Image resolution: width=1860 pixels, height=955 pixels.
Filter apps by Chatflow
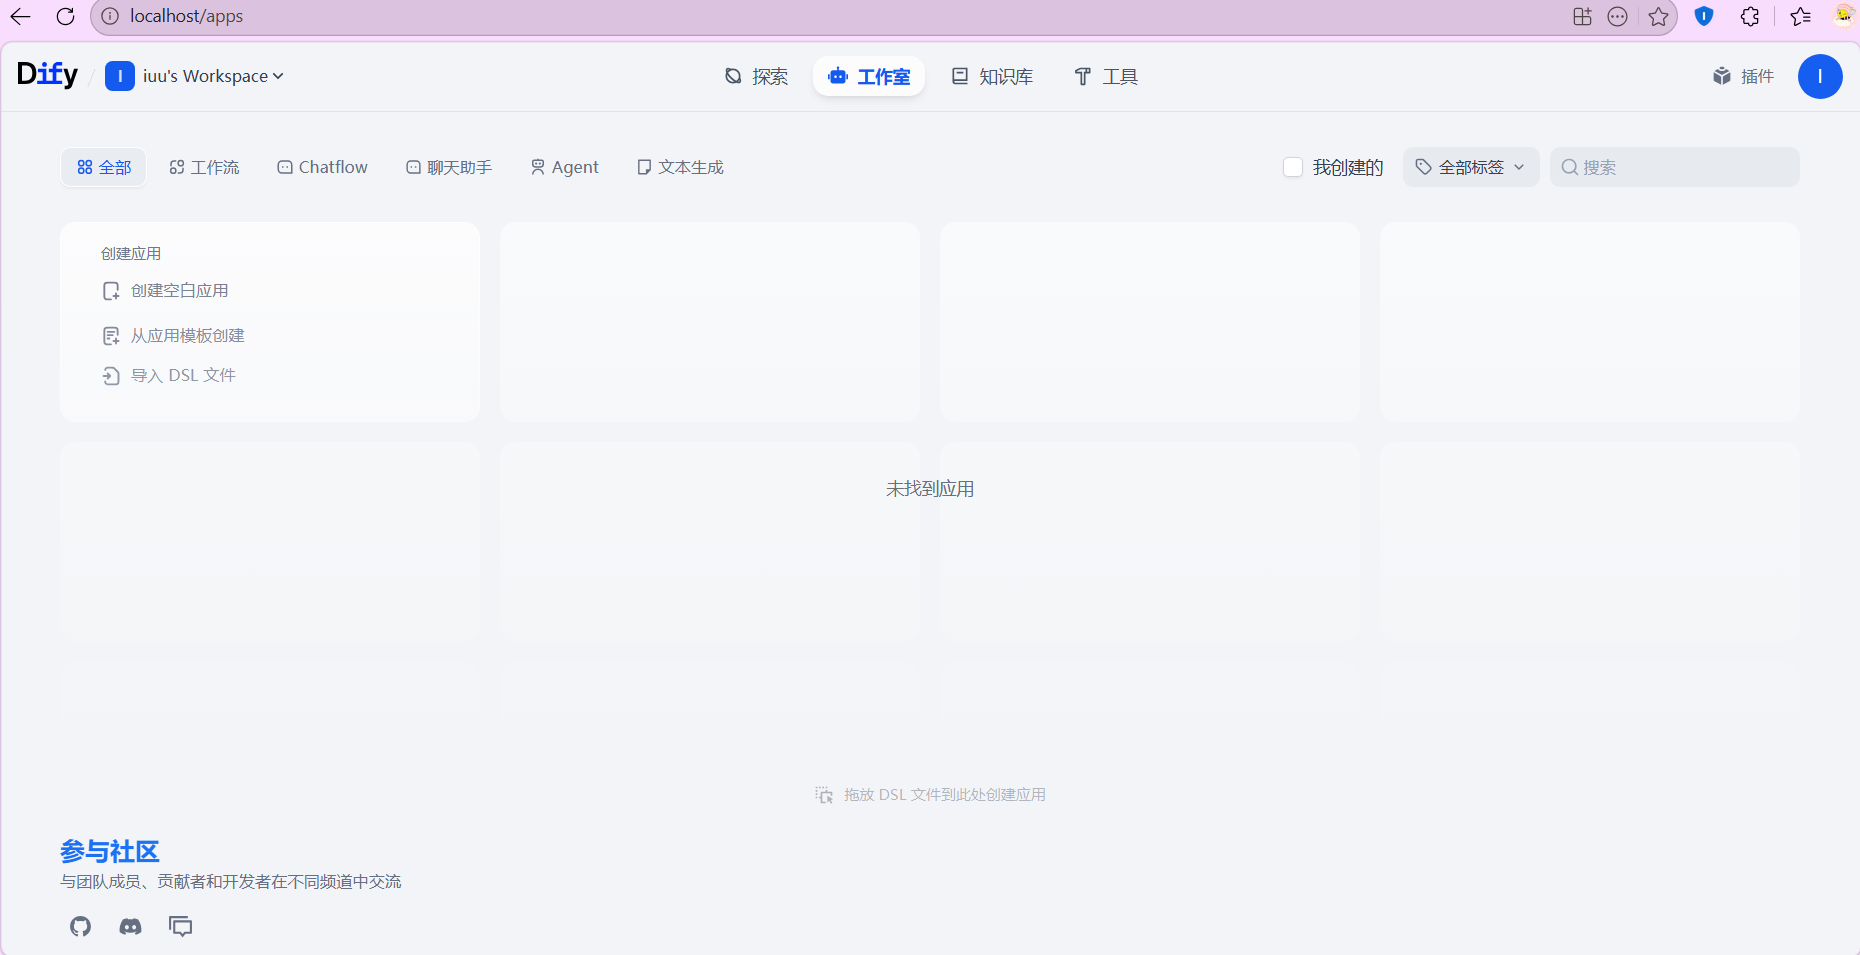[x=322, y=167]
